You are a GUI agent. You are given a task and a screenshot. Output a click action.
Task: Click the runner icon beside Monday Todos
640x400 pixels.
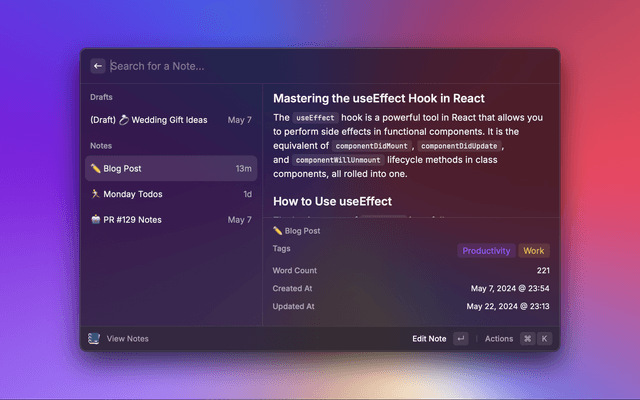point(95,194)
